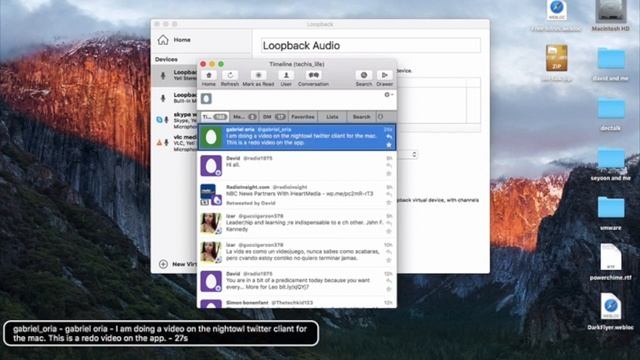Star the RadioInsight.com NBC News tweet
640x360 pixels.
[389, 202]
